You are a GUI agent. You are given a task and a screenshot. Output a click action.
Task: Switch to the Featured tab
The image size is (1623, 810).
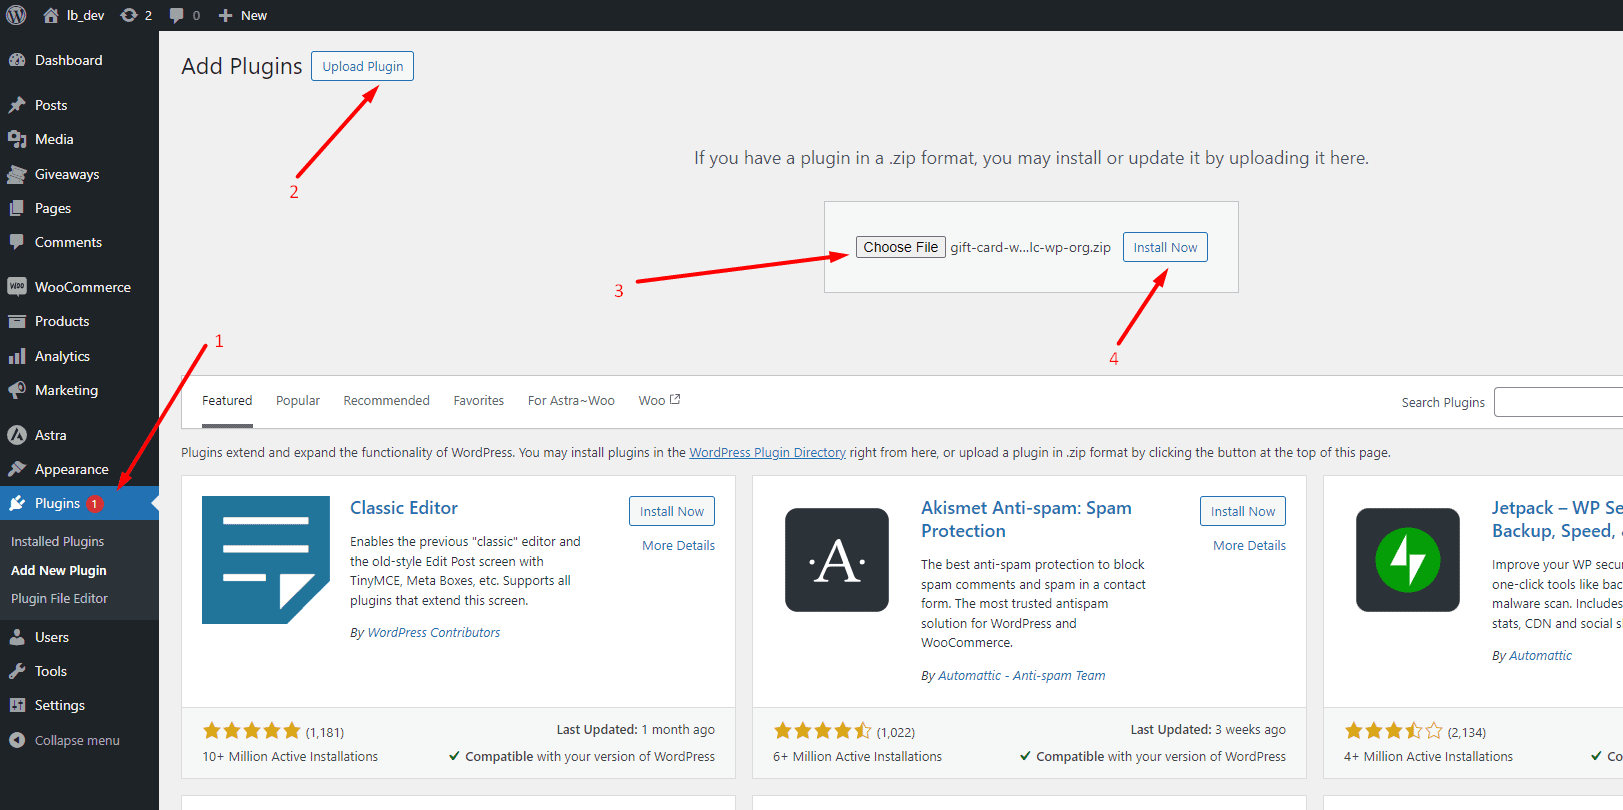(227, 401)
